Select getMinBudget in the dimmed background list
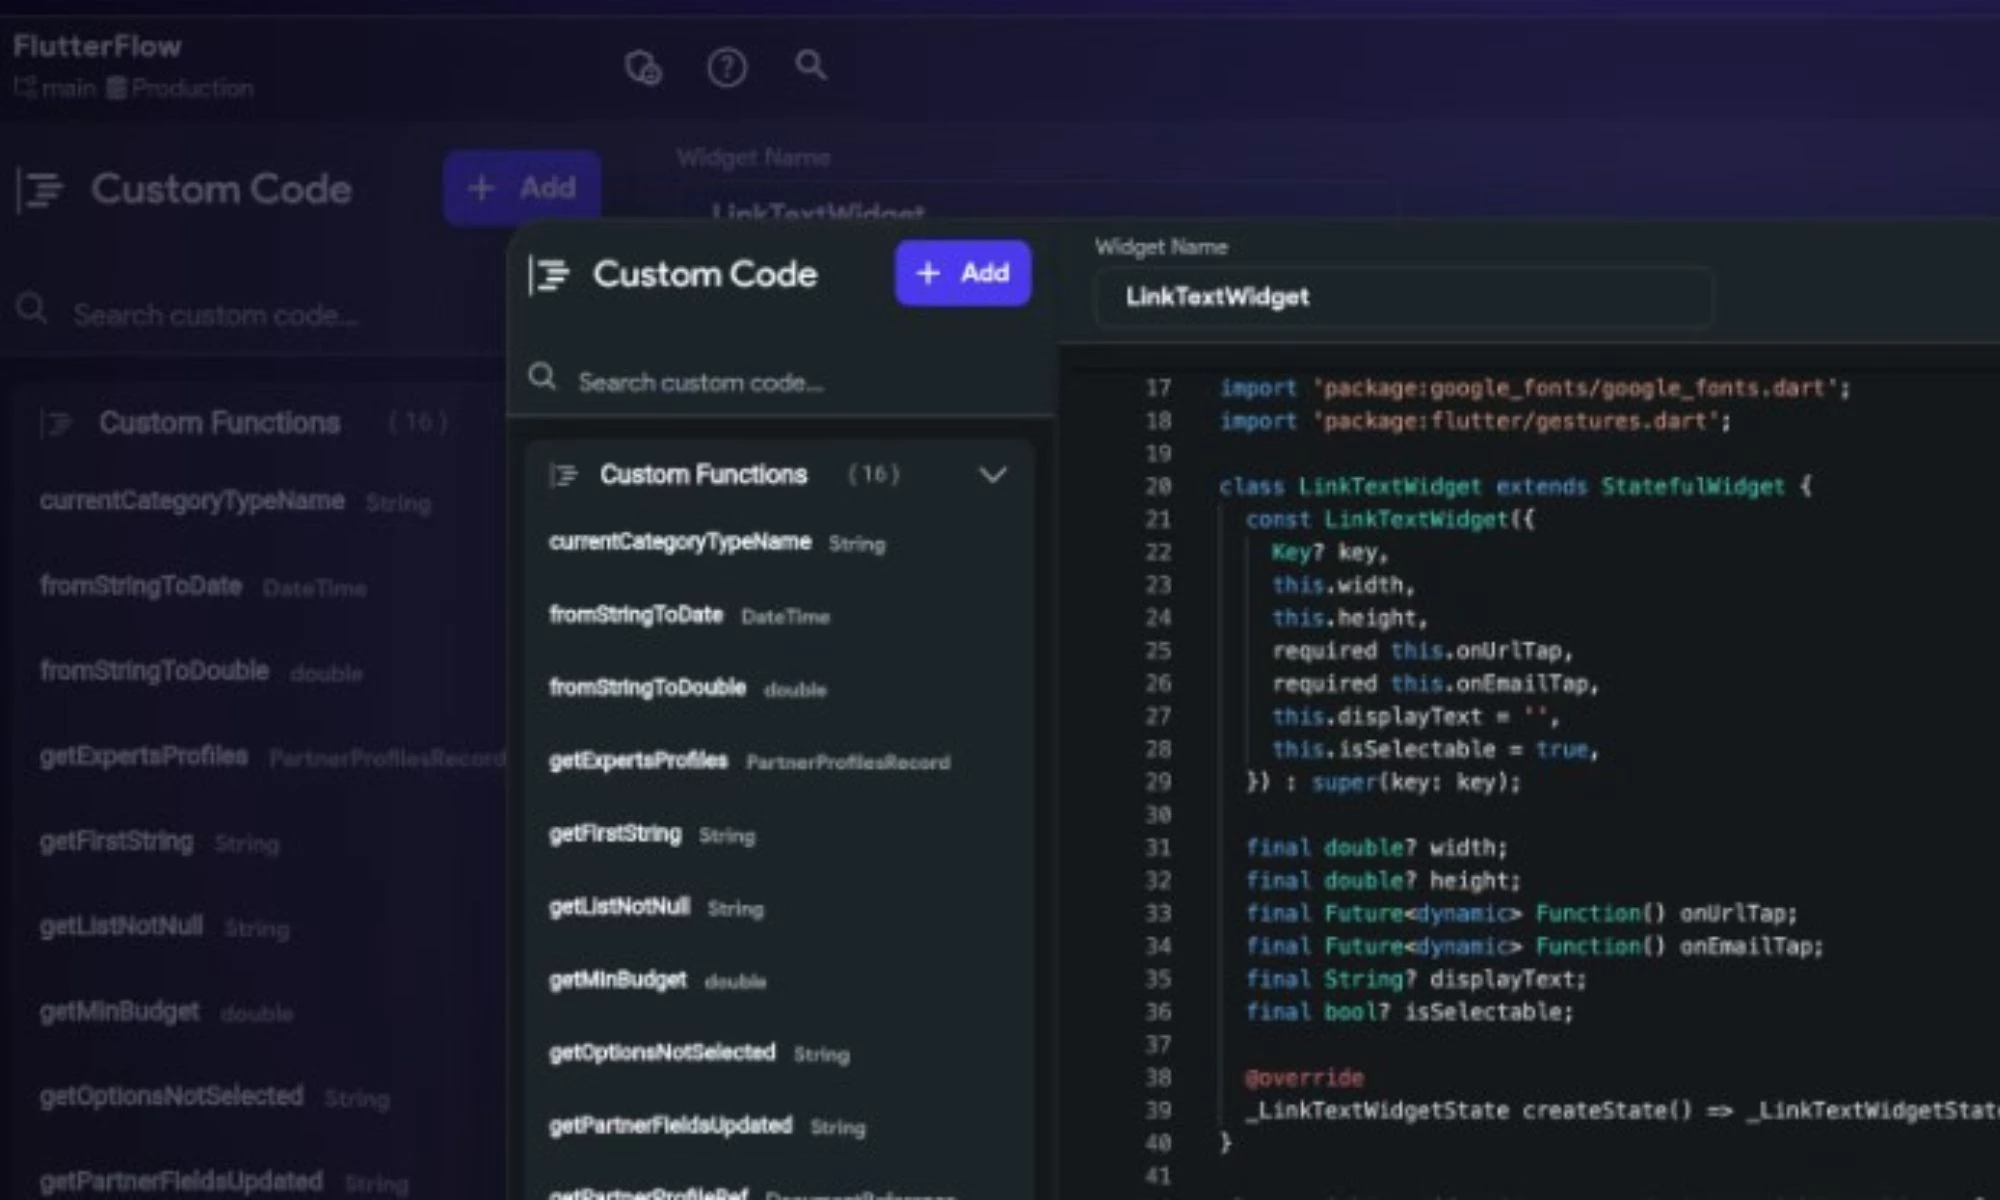The width and height of the screenshot is (2000, 1200). 119,1011
